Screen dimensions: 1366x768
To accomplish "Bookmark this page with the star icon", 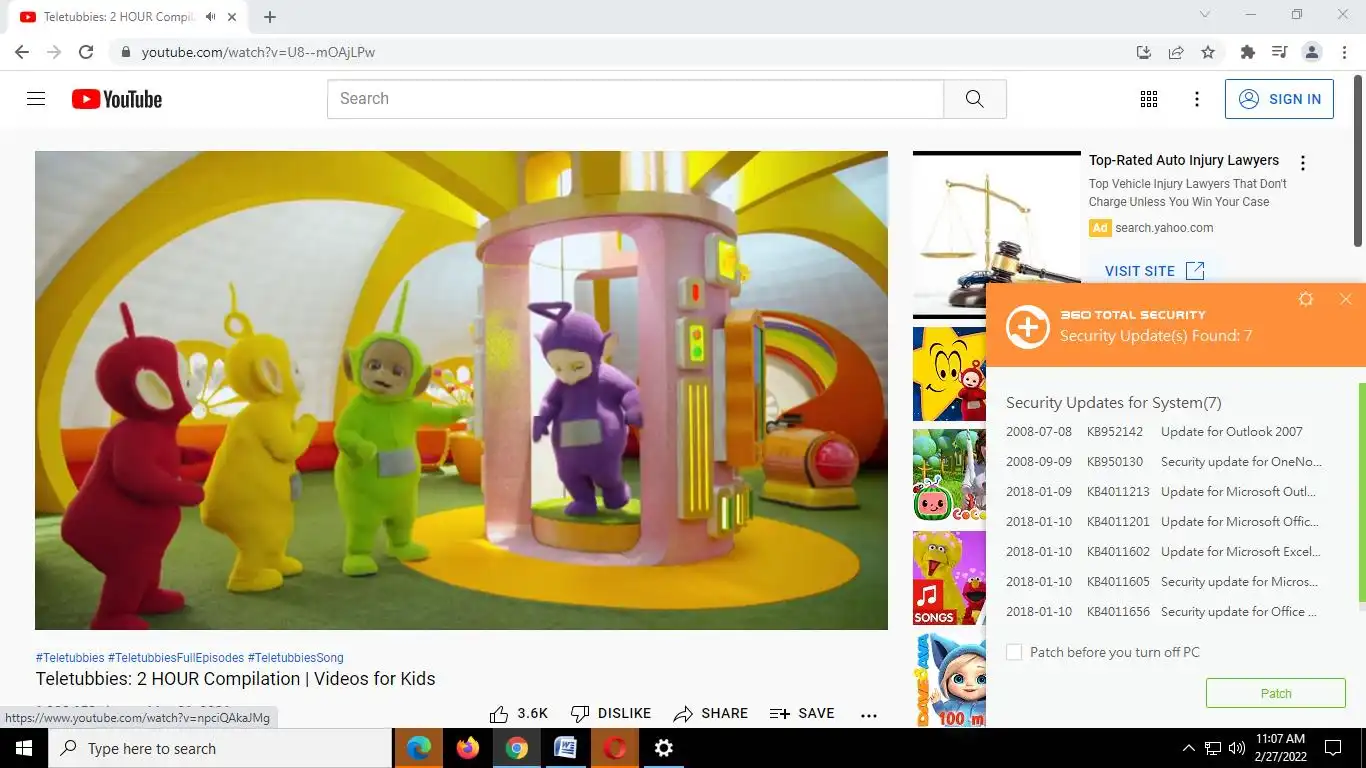I will [x=1208, y=52].
